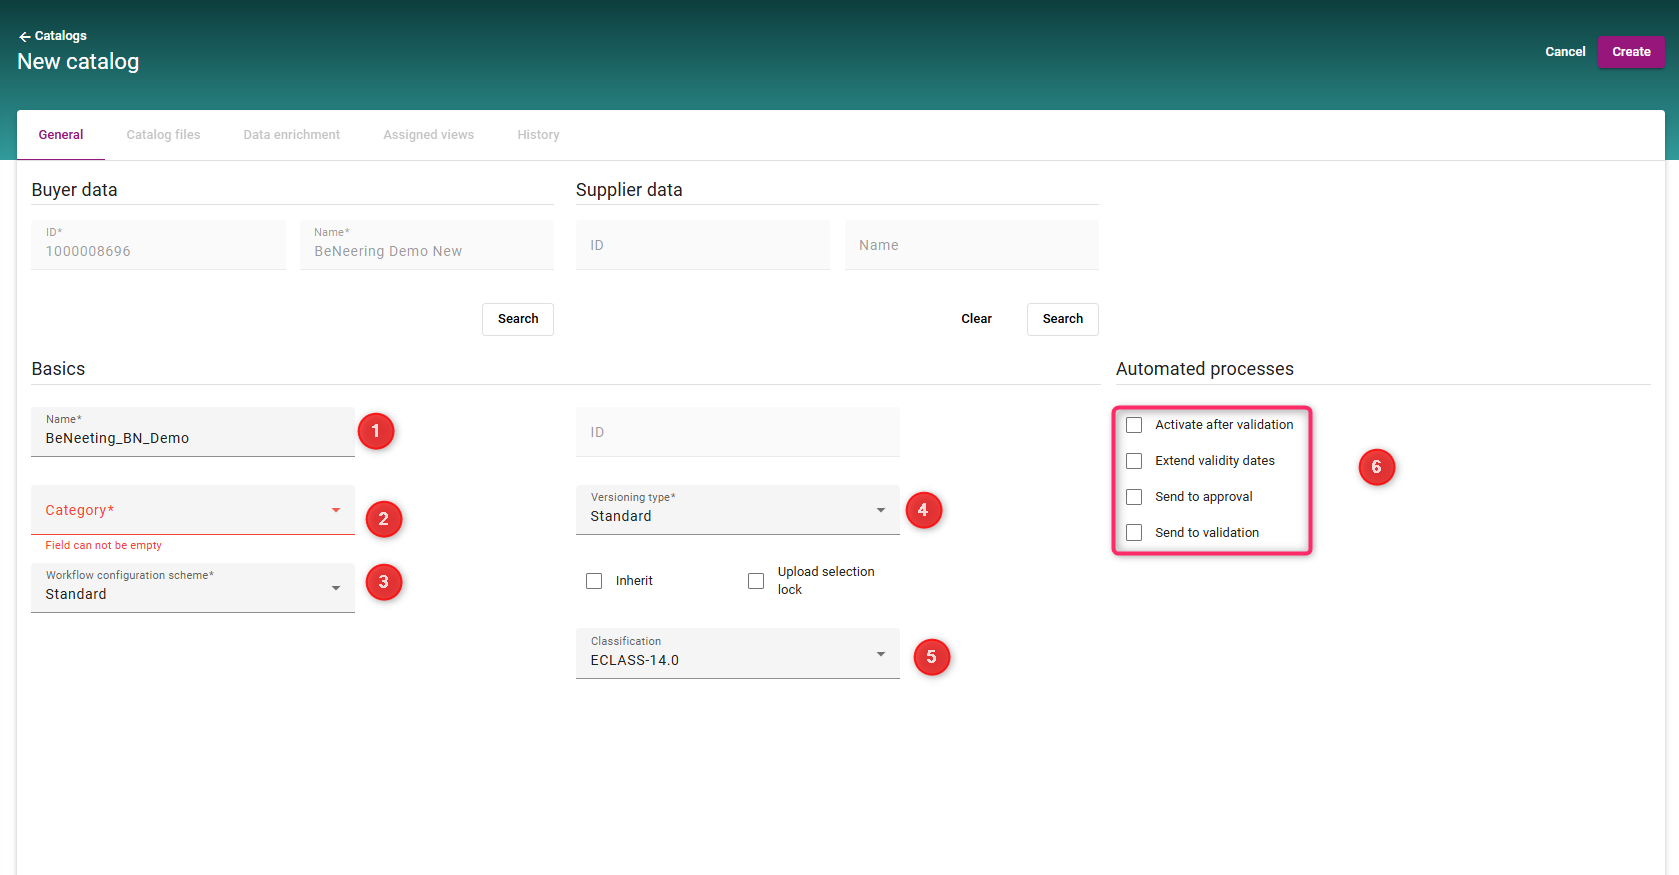Click Clear under Supplier data
Screen dimensions: 1679x875
[976, 319]
